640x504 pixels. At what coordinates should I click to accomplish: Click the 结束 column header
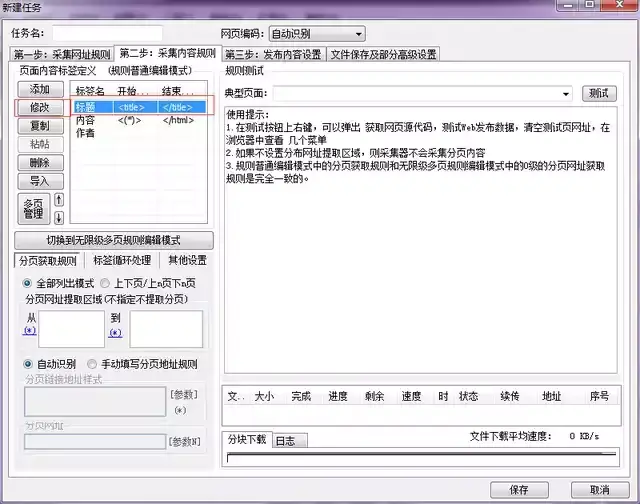(178, 91)
